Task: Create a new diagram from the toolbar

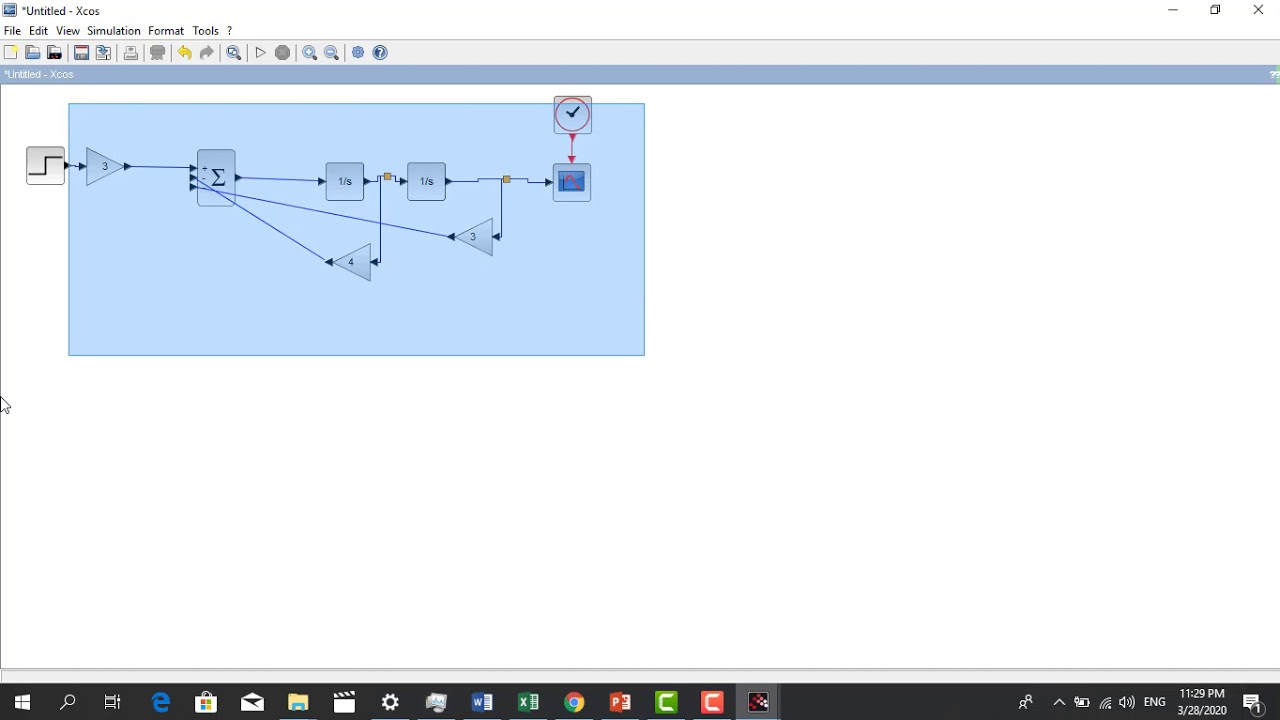Action: point(11,53)
